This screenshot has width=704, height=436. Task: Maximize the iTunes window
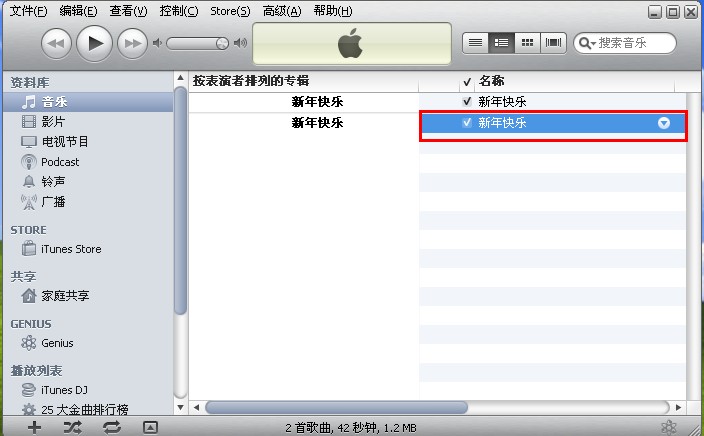(673, 12)
